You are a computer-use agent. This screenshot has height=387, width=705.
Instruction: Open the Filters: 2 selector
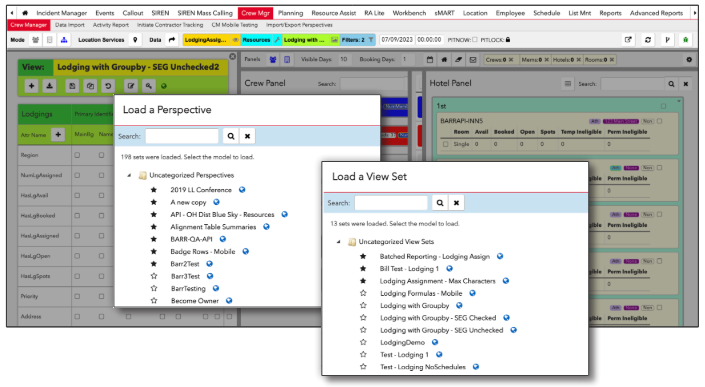pyautogui.click(x=358, y=40)
